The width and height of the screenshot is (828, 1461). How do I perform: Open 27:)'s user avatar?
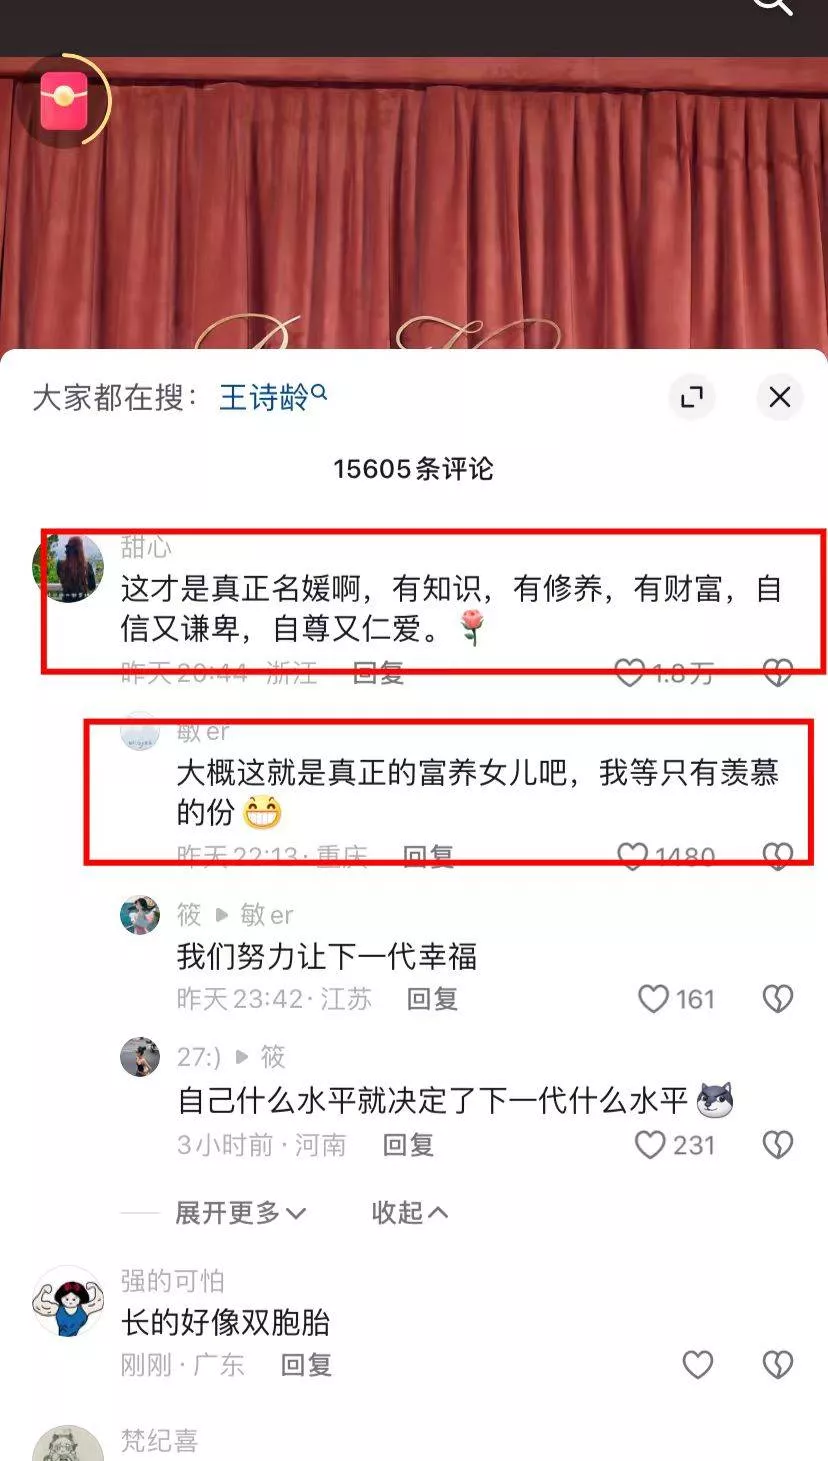[x=140, y=1057]
